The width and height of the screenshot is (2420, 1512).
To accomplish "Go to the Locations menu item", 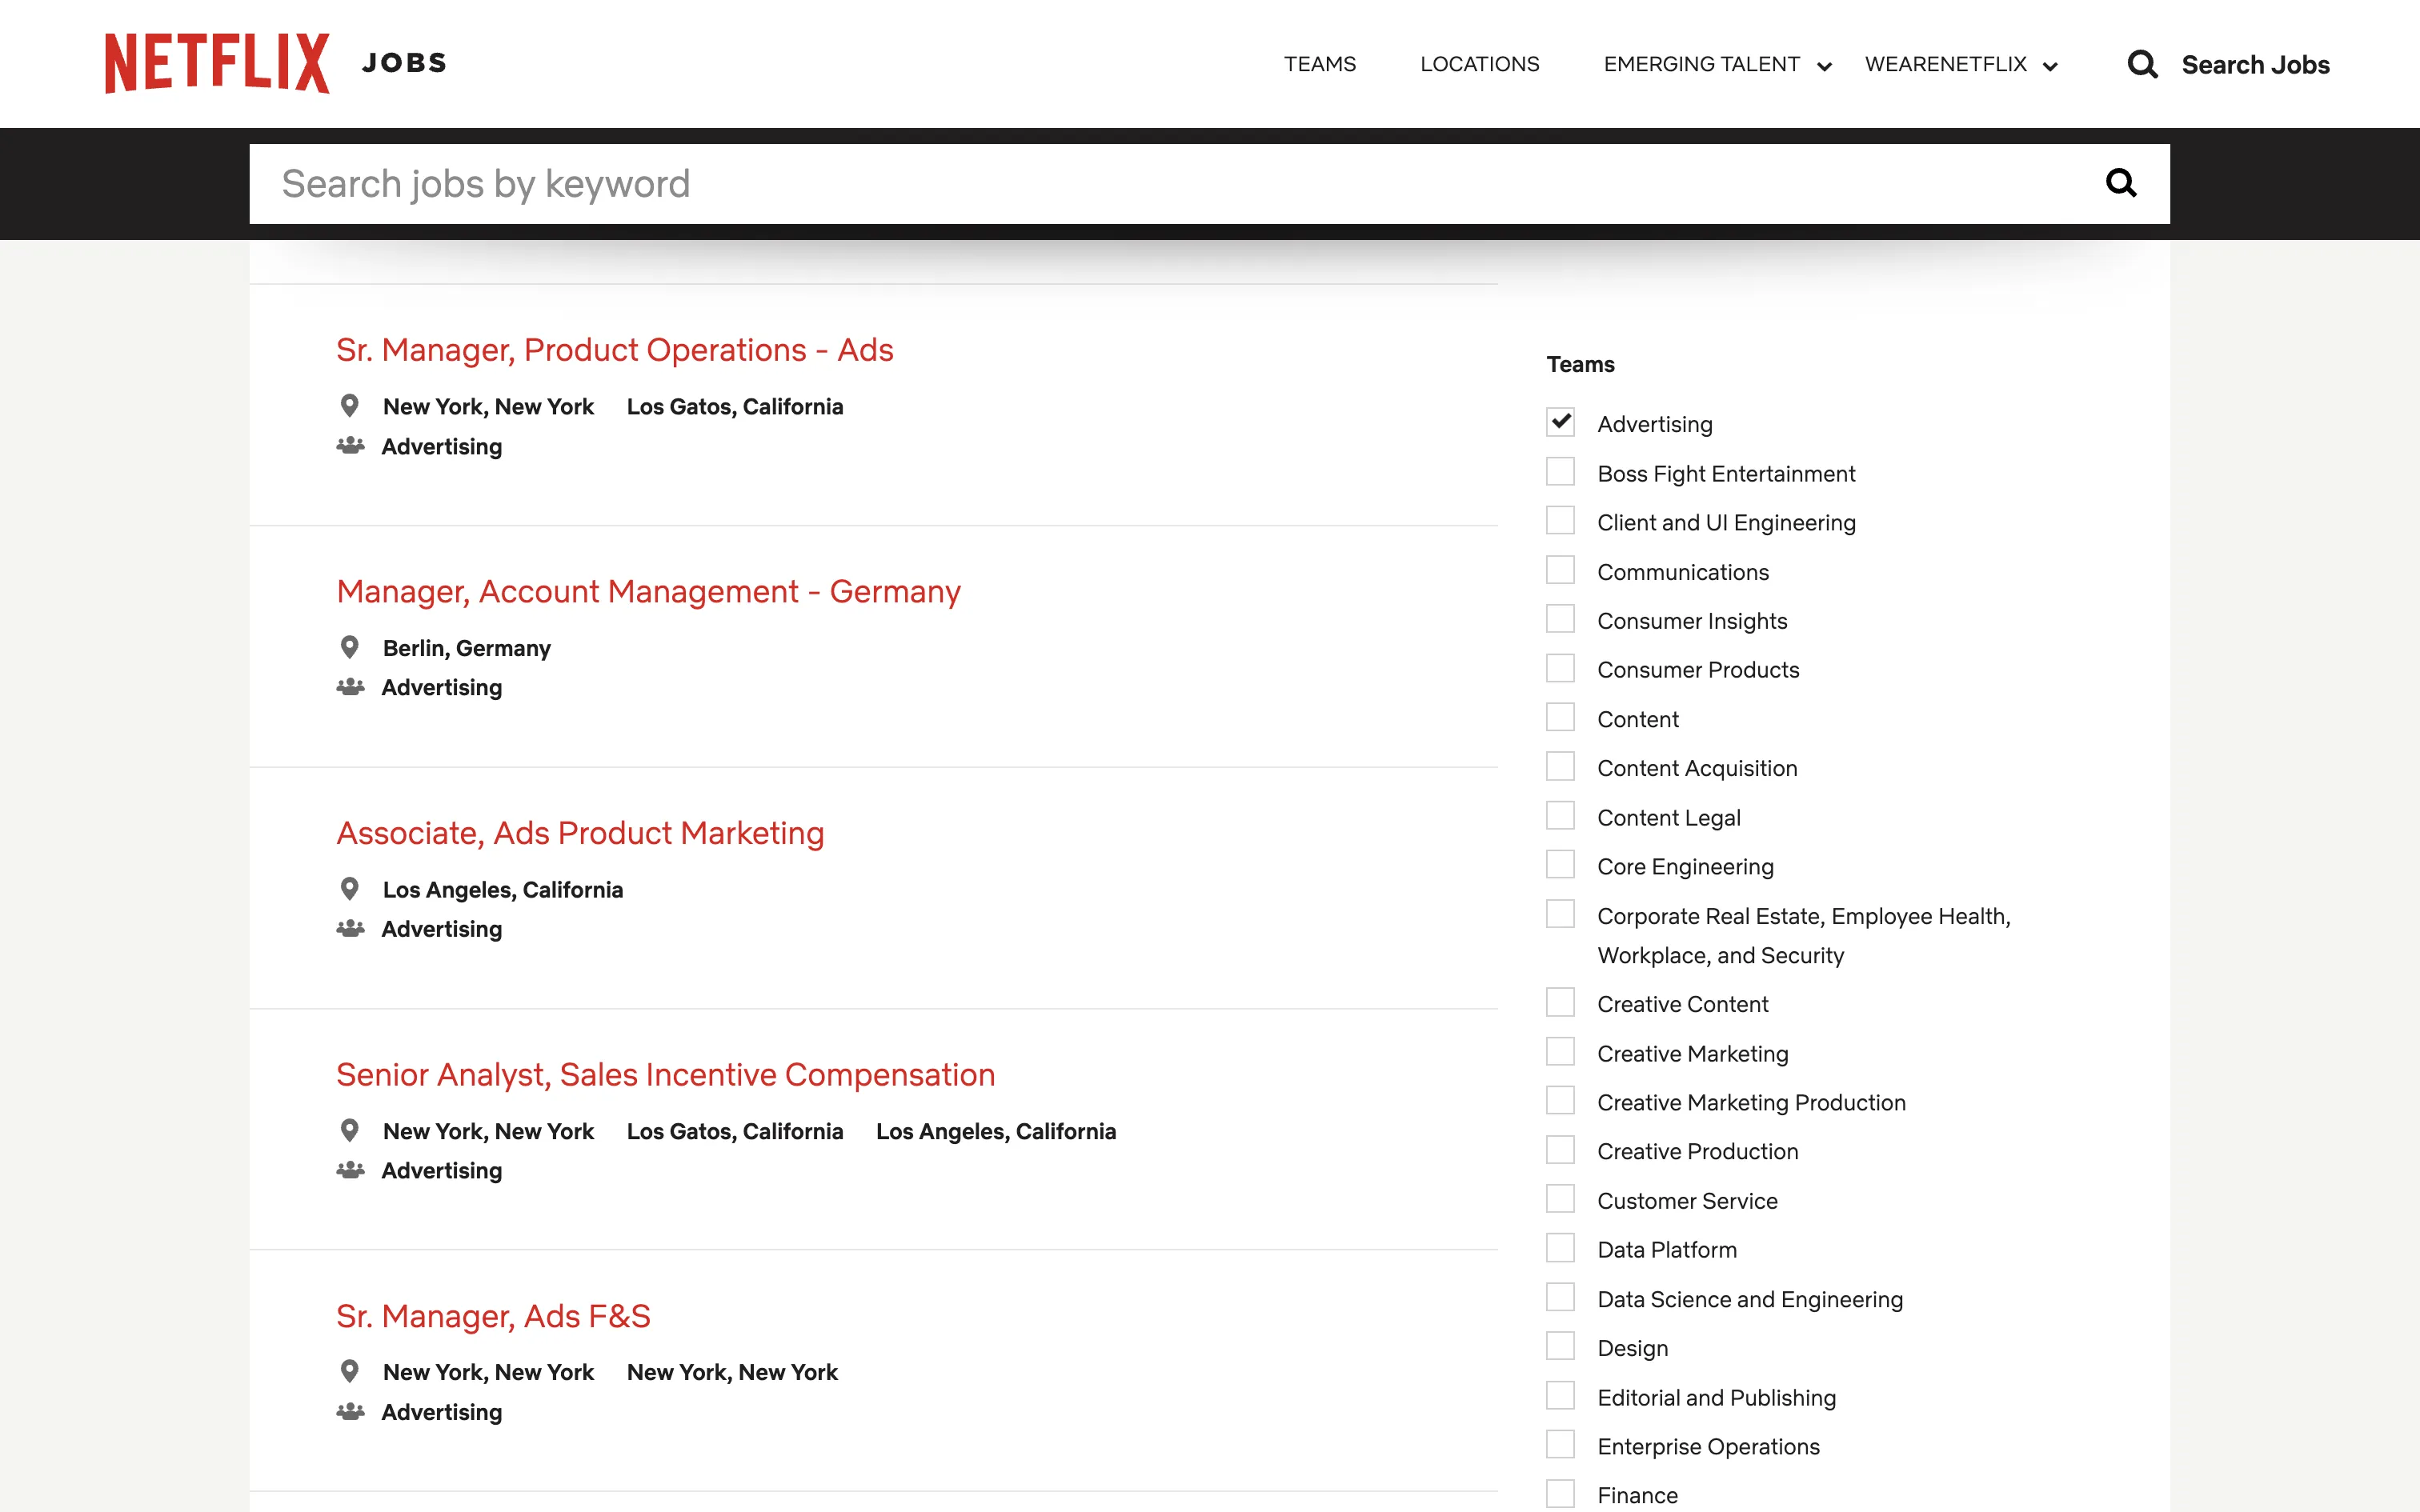I will (x=1479, y=65).
